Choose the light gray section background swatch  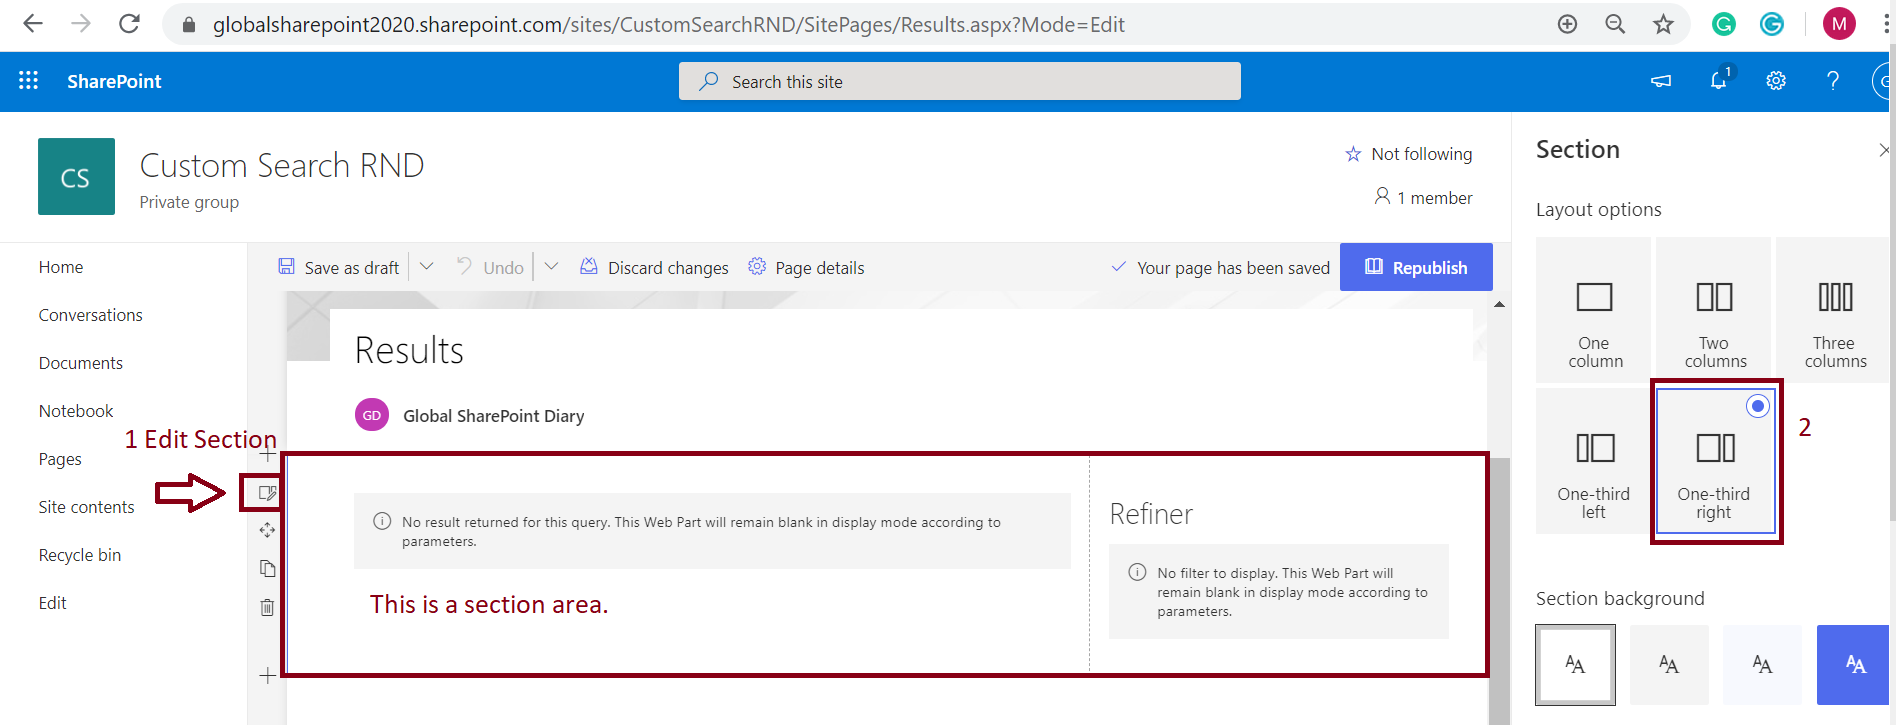click(1669, 665)
